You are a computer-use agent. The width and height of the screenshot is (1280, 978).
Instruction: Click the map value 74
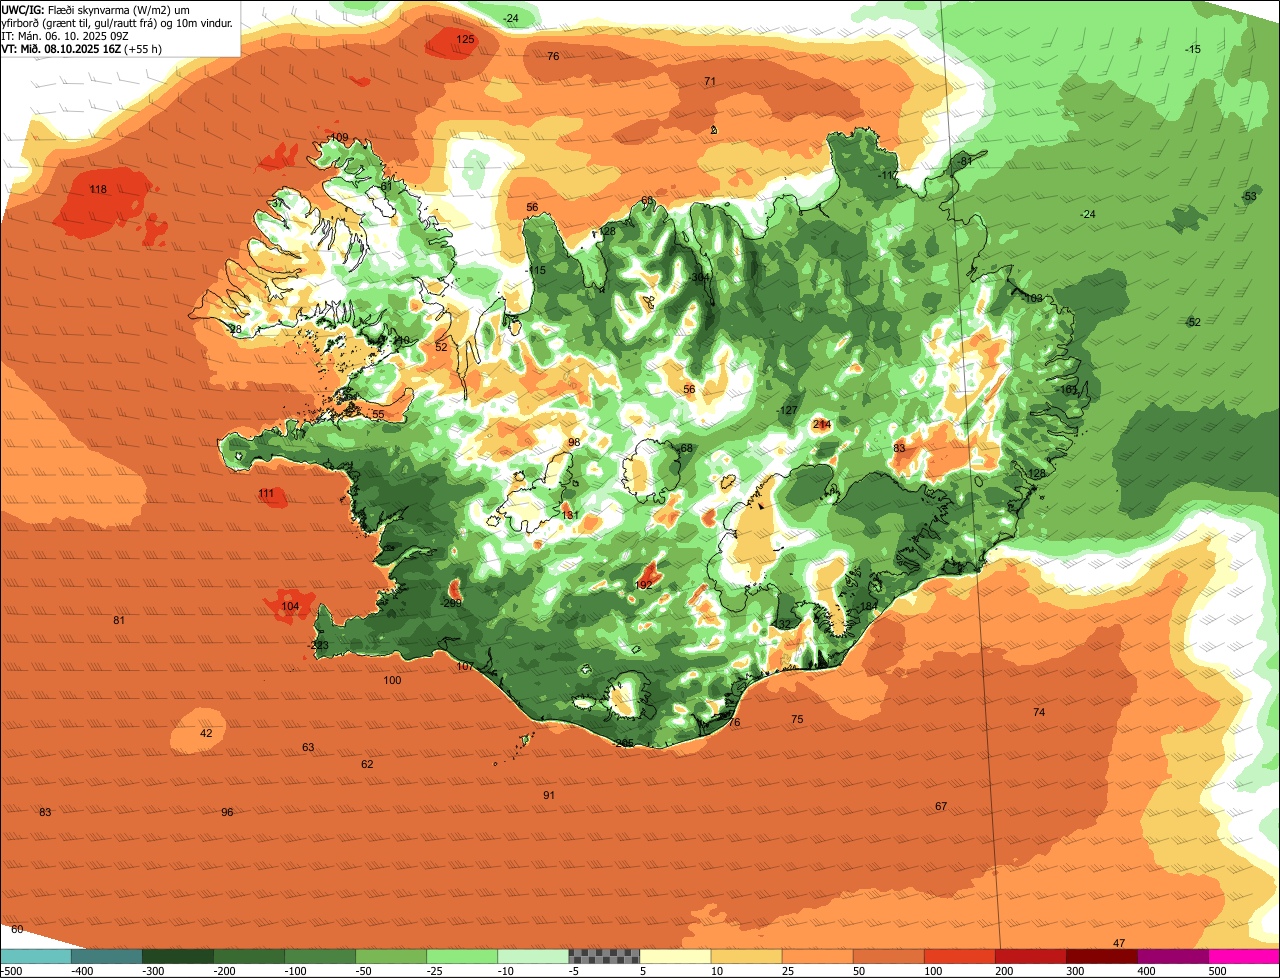[x=1039, y=712]
